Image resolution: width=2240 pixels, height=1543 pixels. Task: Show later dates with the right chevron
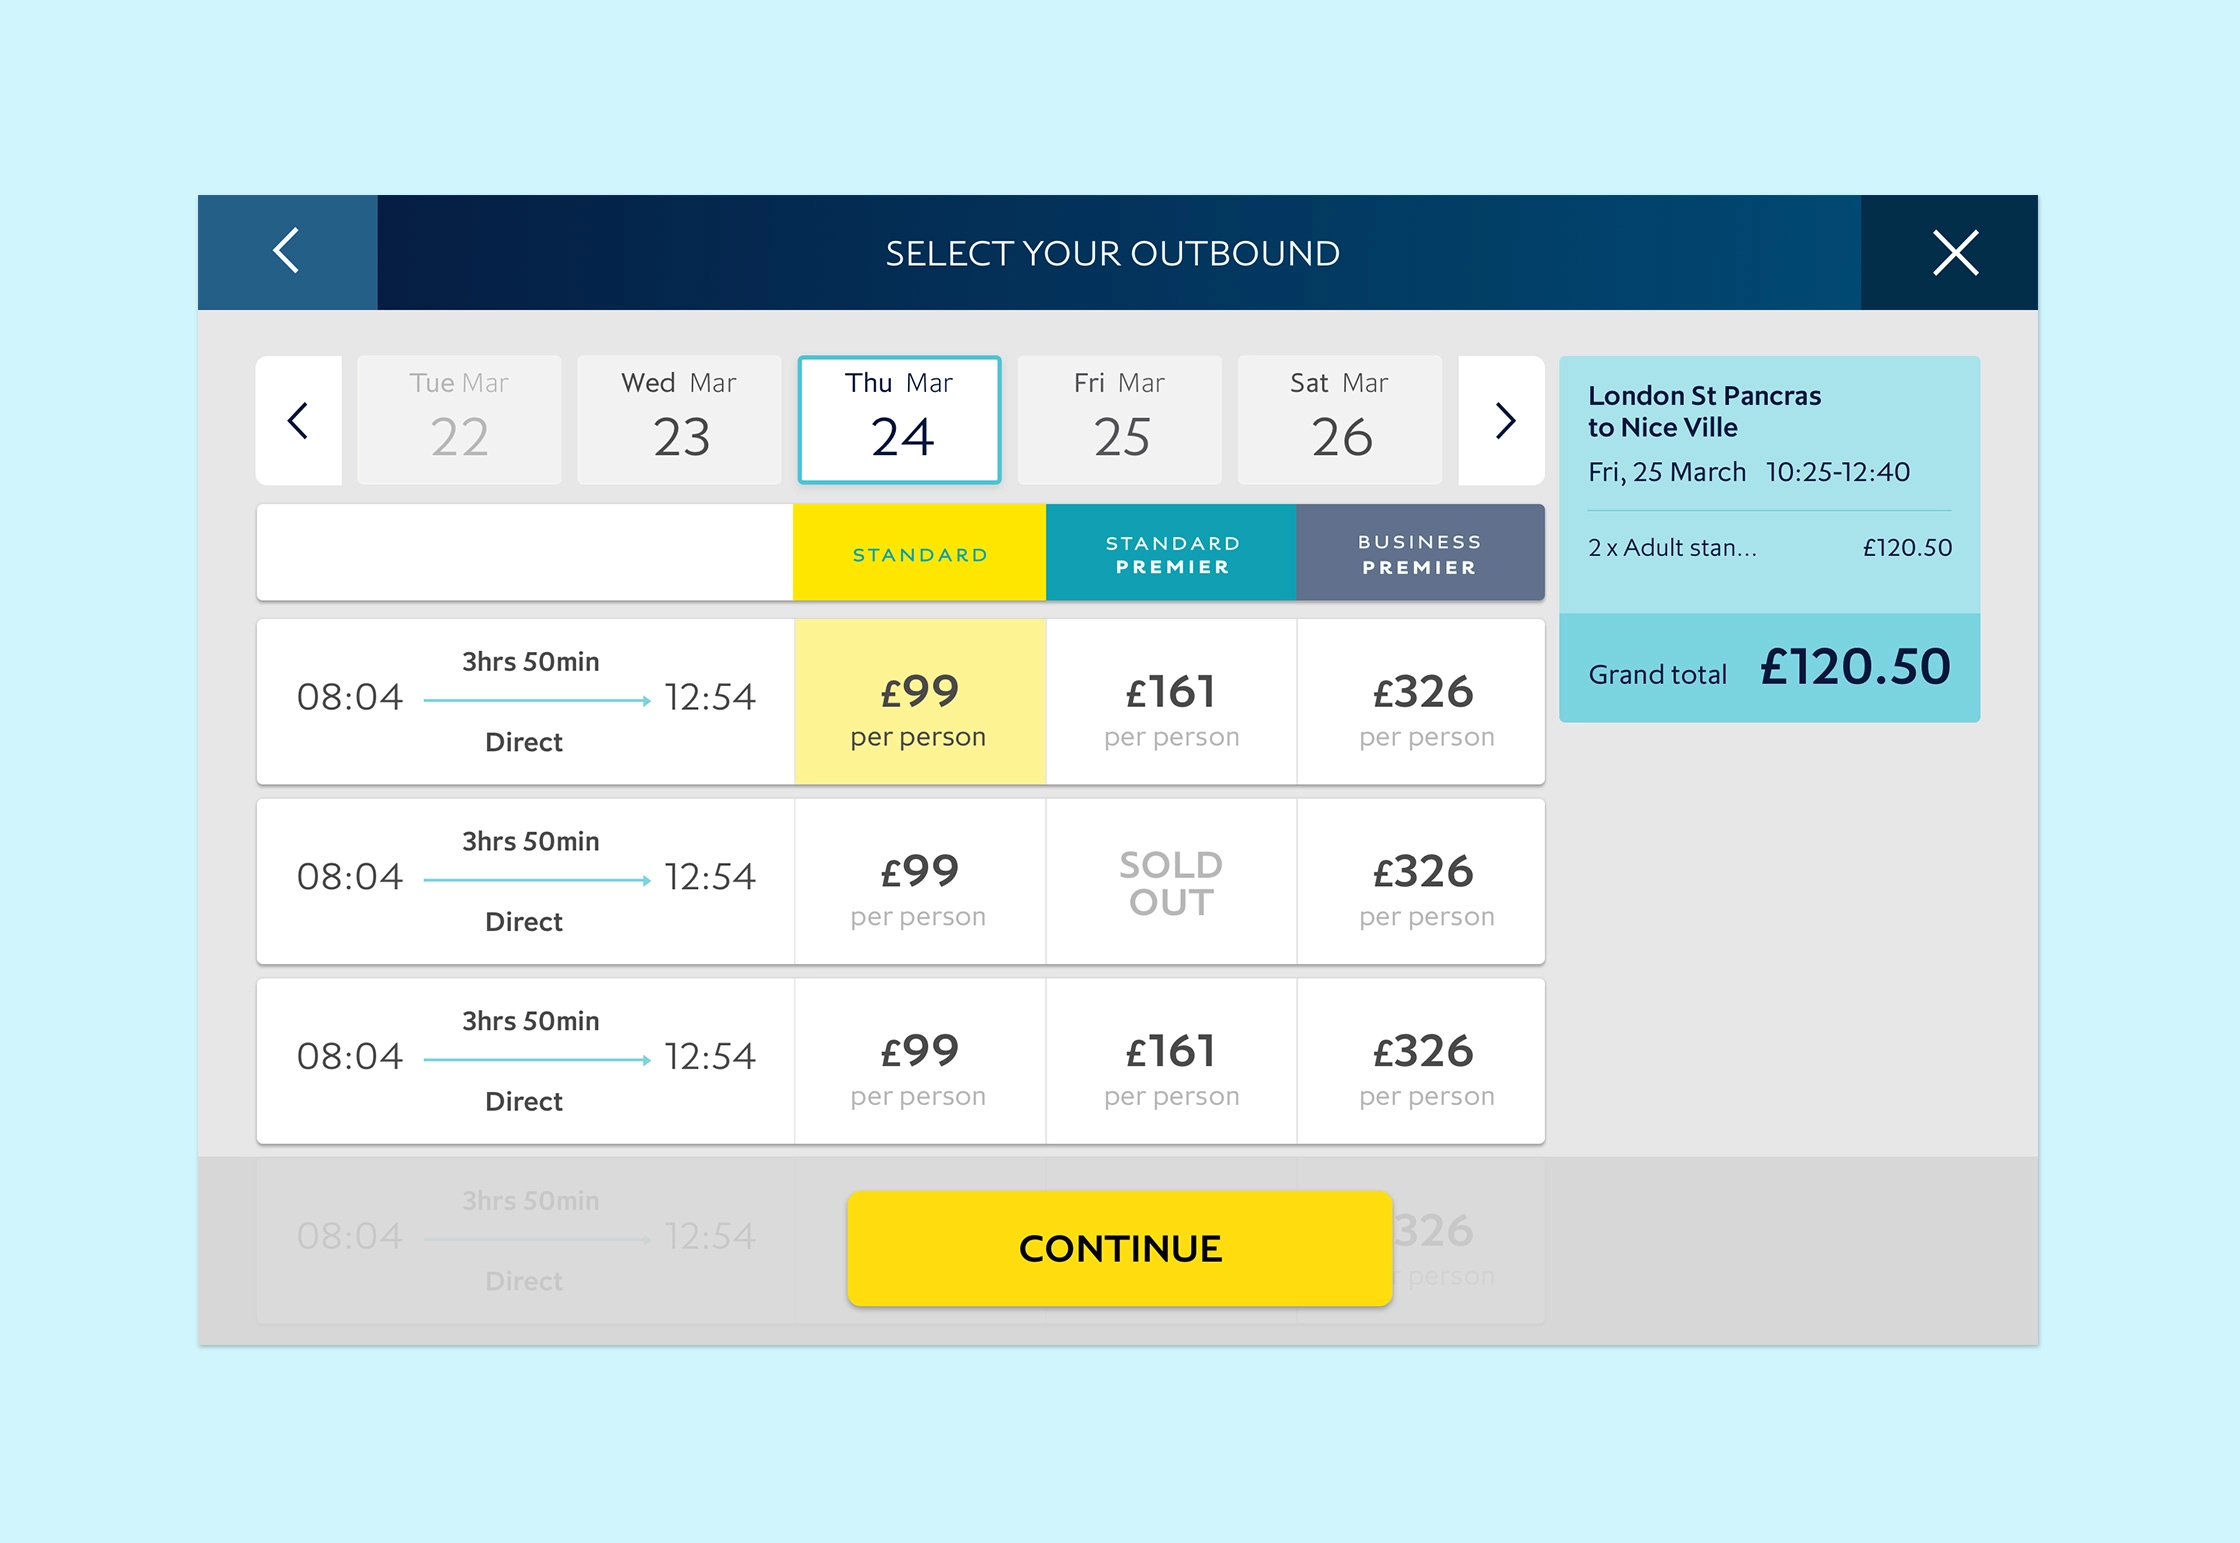pyautogui.click(x=1503, y=420)
